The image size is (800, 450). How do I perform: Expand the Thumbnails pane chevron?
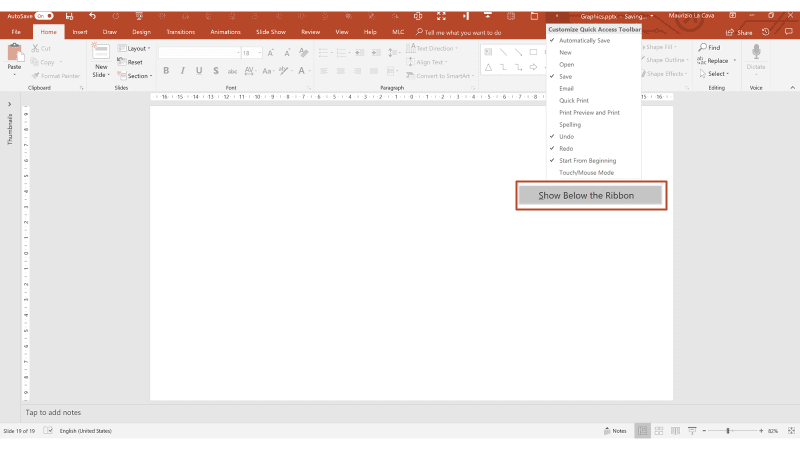pyautogui.click(x=9, y=104)
